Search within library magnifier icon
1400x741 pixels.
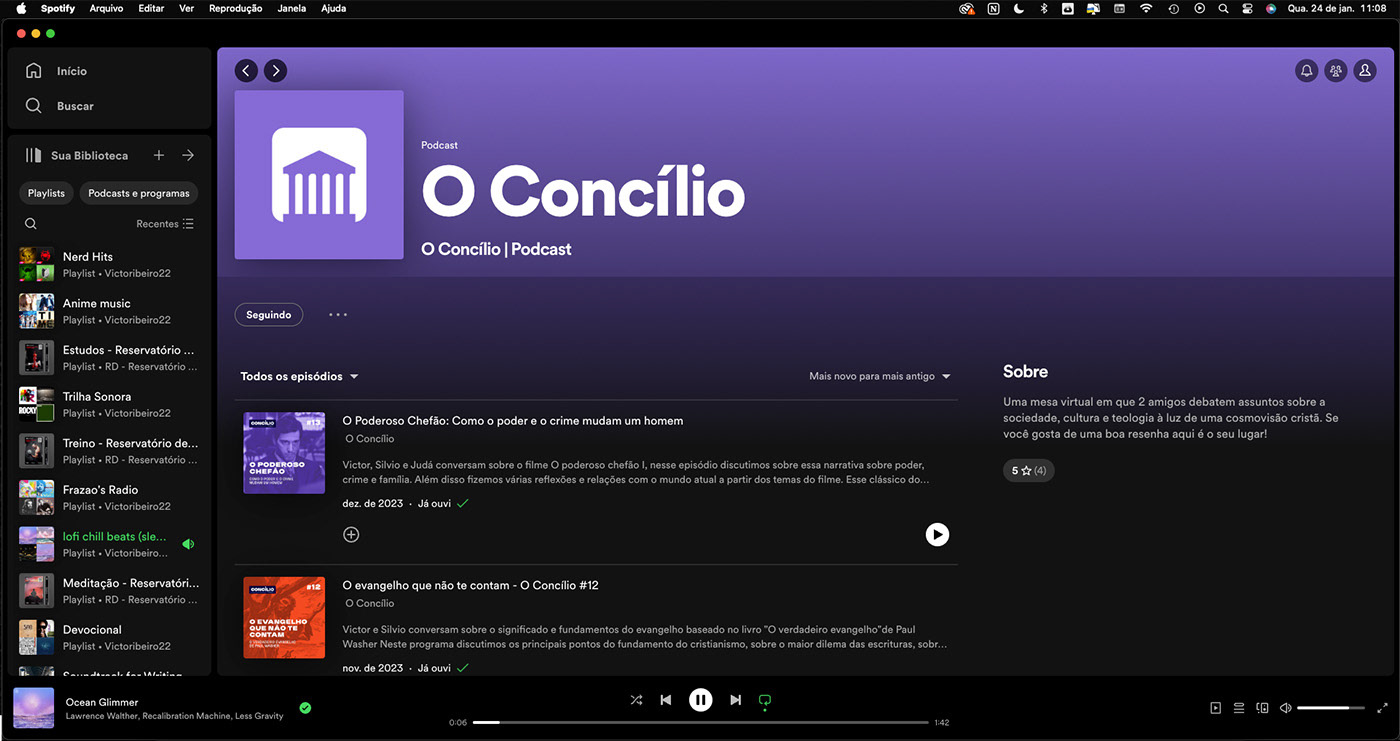pyautogui.click(x=31, y=224)
